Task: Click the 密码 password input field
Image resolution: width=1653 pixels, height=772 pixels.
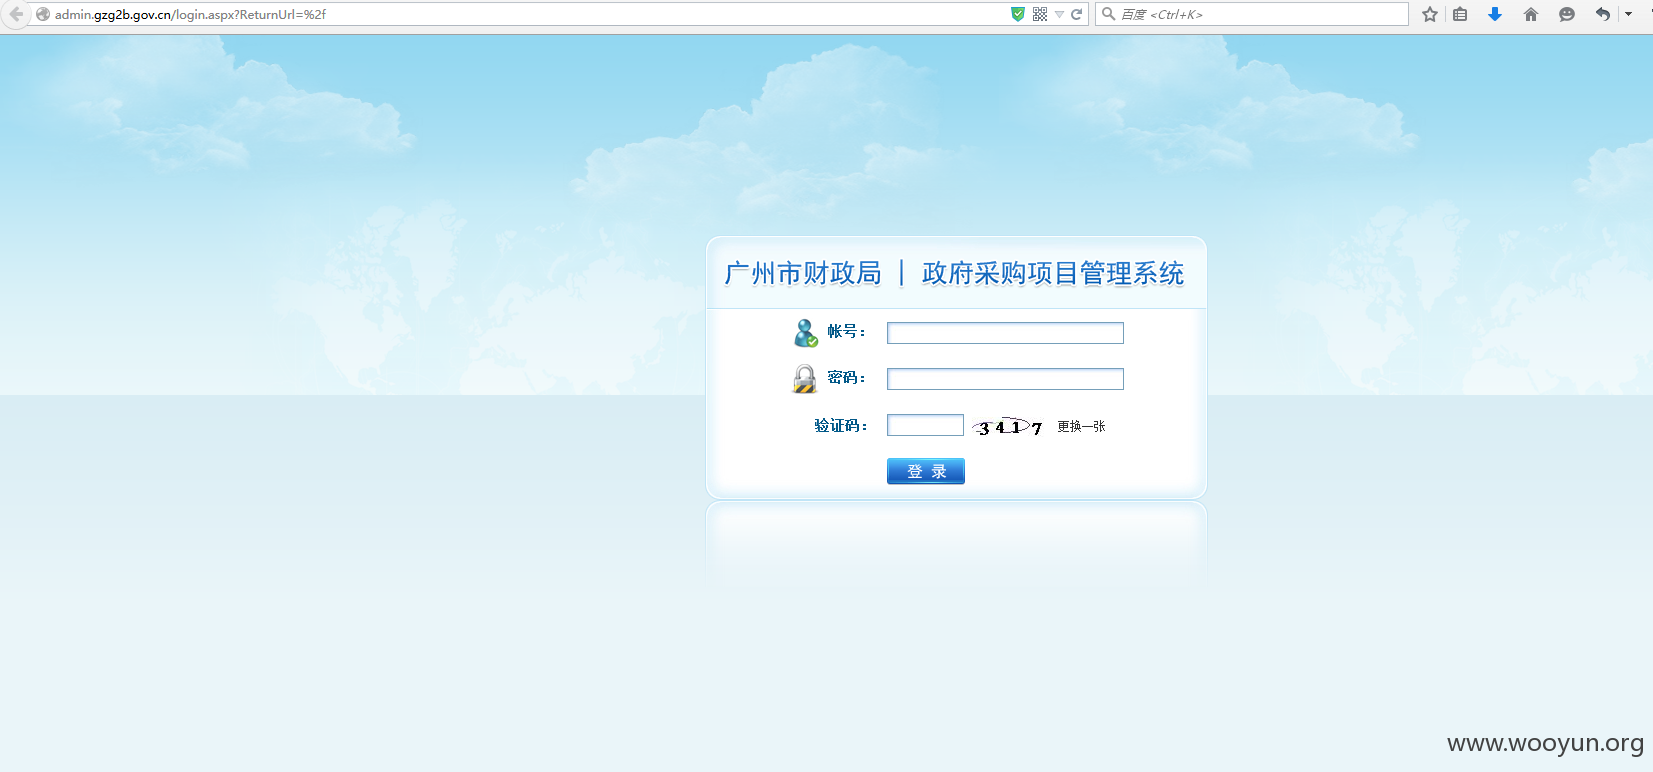Action: coord(1005,379)
